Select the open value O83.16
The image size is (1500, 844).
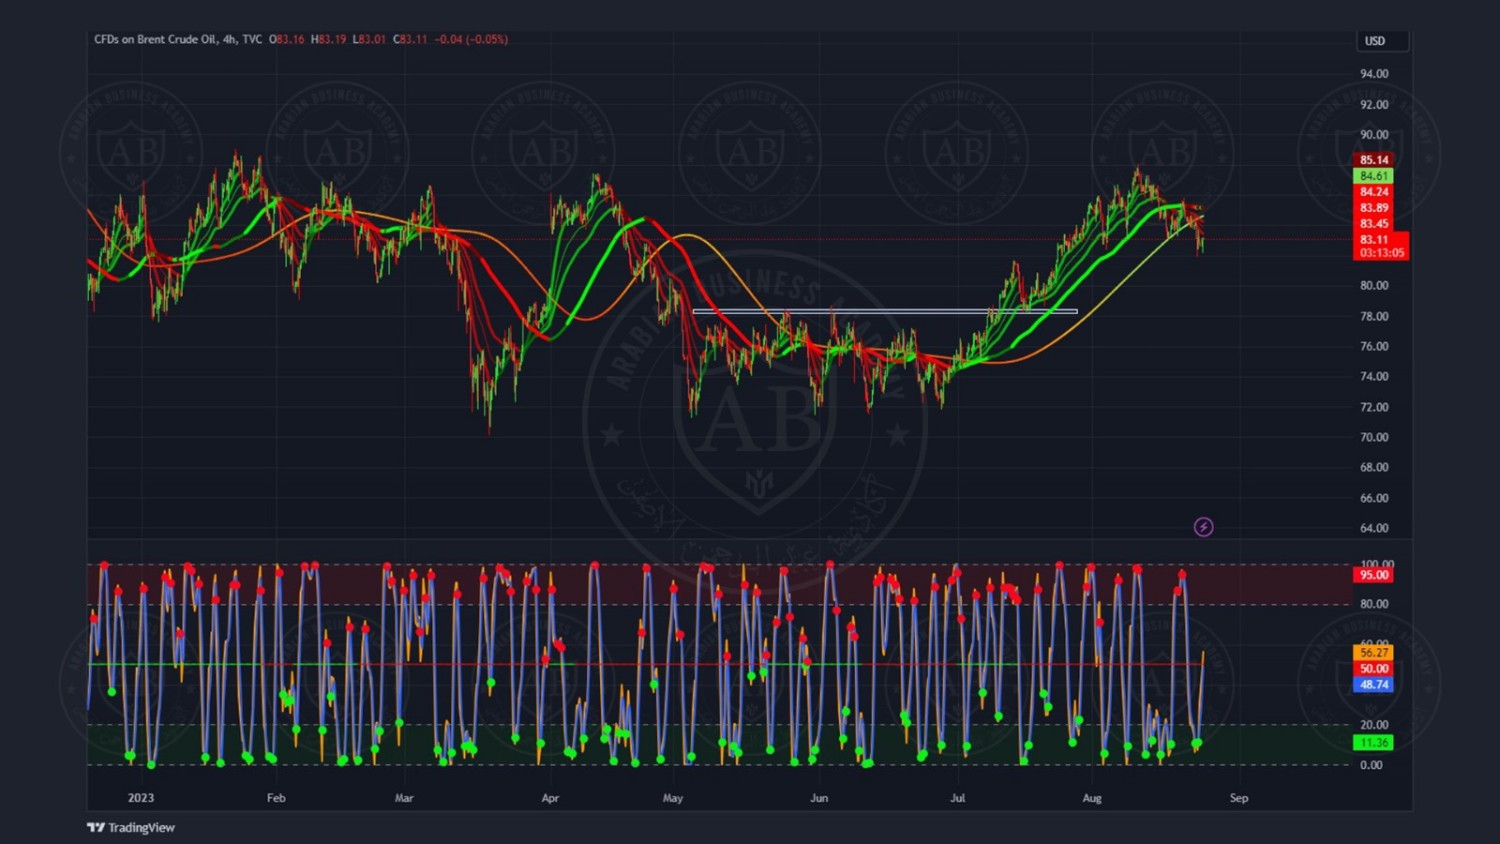coord(287,40)
